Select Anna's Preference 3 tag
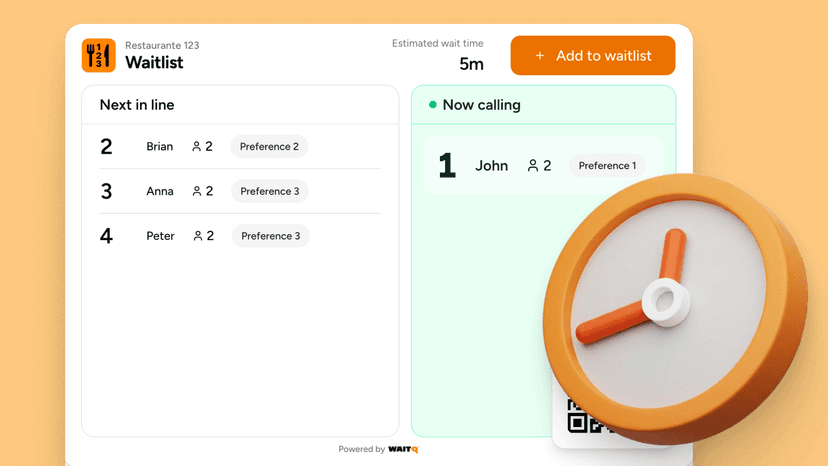This screenshot has height=466, width=828. coord(269,192)
